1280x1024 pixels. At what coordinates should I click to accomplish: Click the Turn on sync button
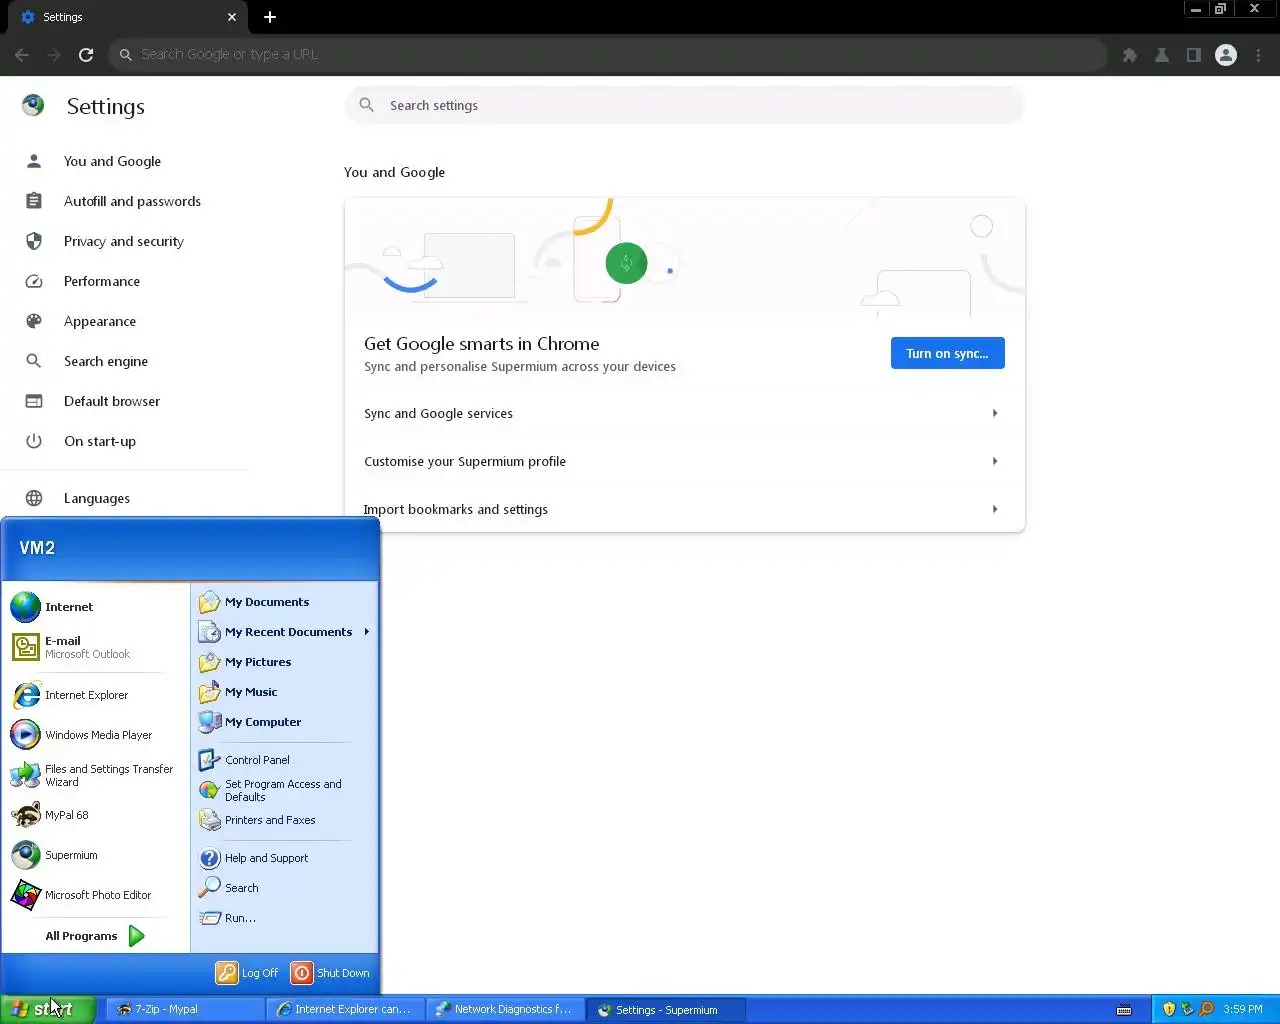(x=947, y=353)
